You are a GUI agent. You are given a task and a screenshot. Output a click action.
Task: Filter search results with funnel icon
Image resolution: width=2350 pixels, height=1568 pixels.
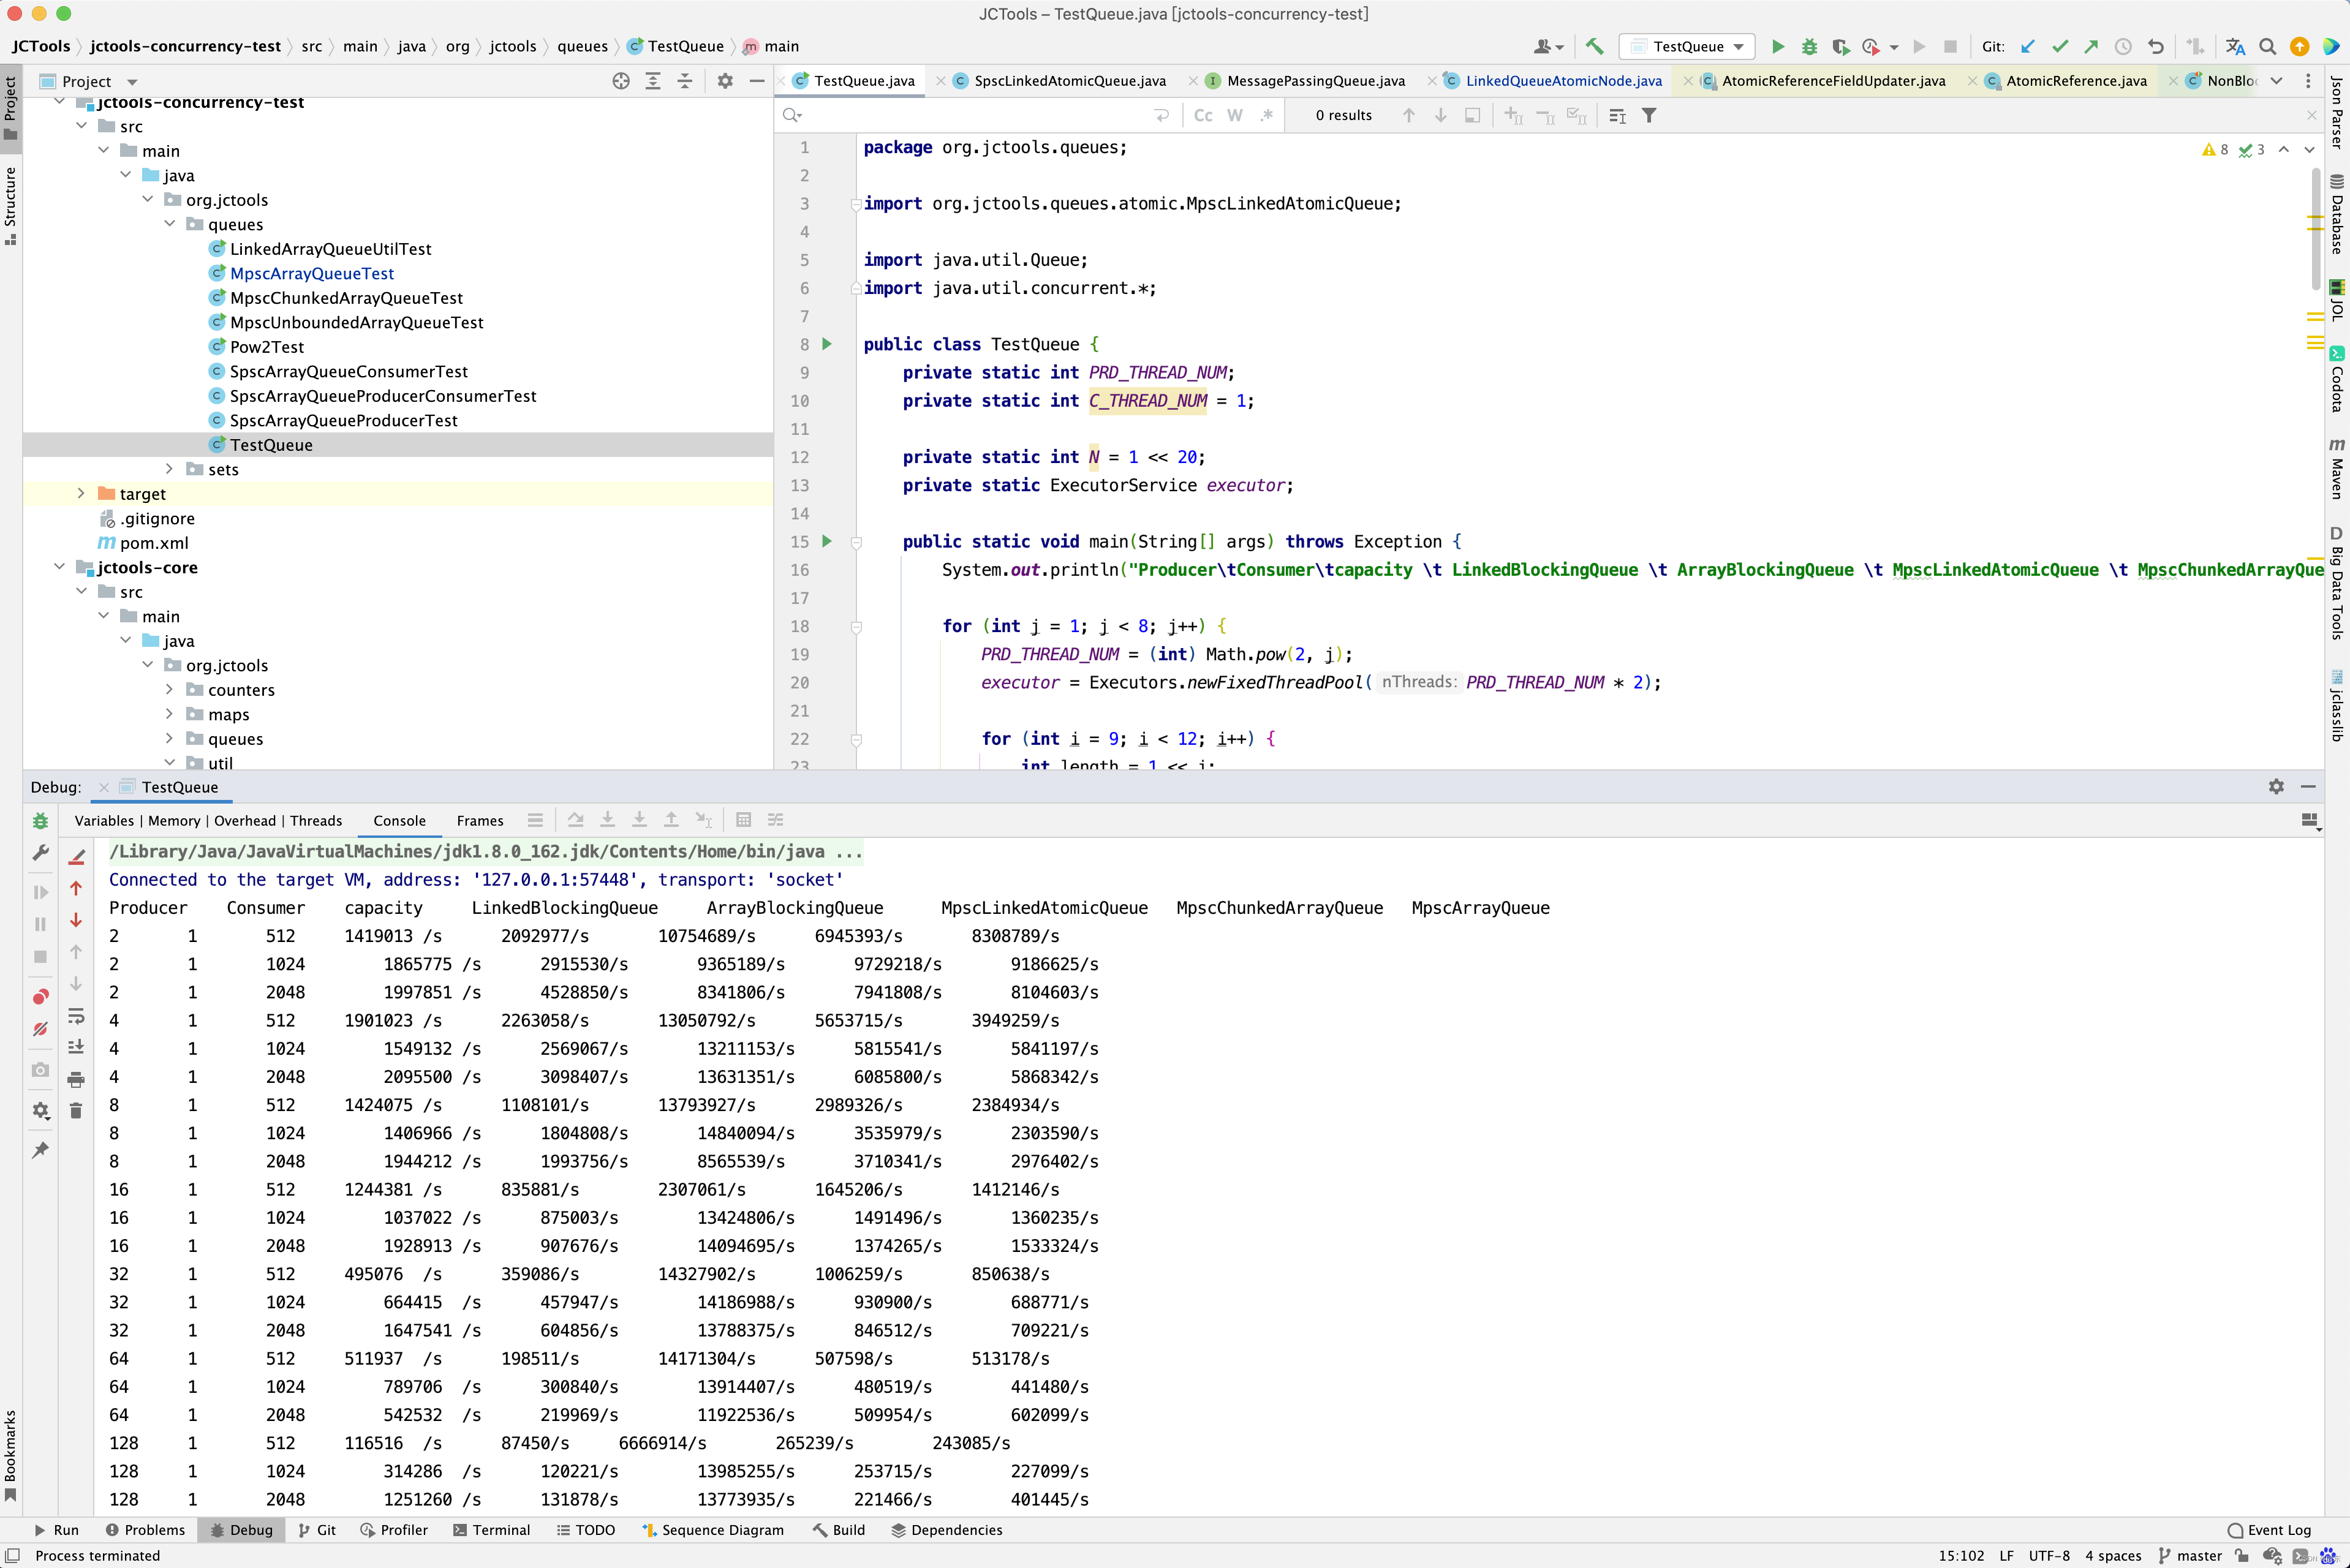click(x=1649, y=115)
